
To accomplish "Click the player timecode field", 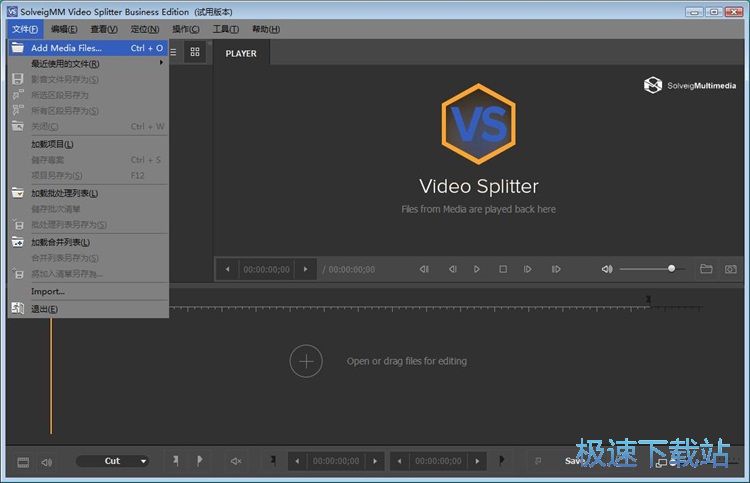I will tap(266, 269).
